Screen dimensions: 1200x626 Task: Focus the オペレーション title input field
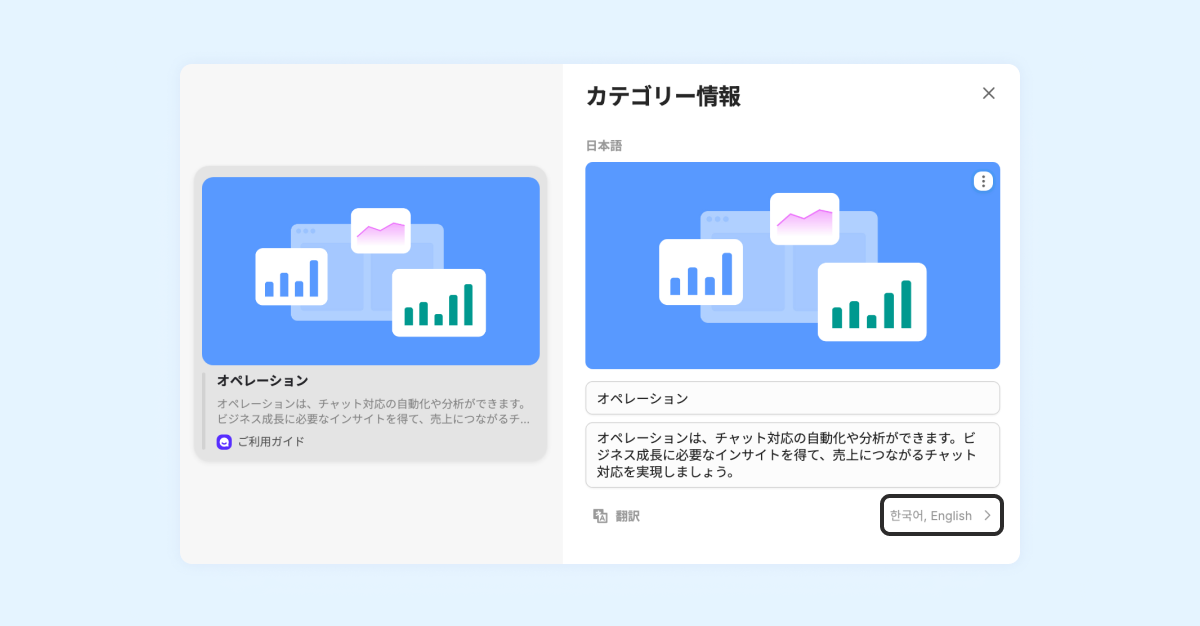click(x=792, y=398)
